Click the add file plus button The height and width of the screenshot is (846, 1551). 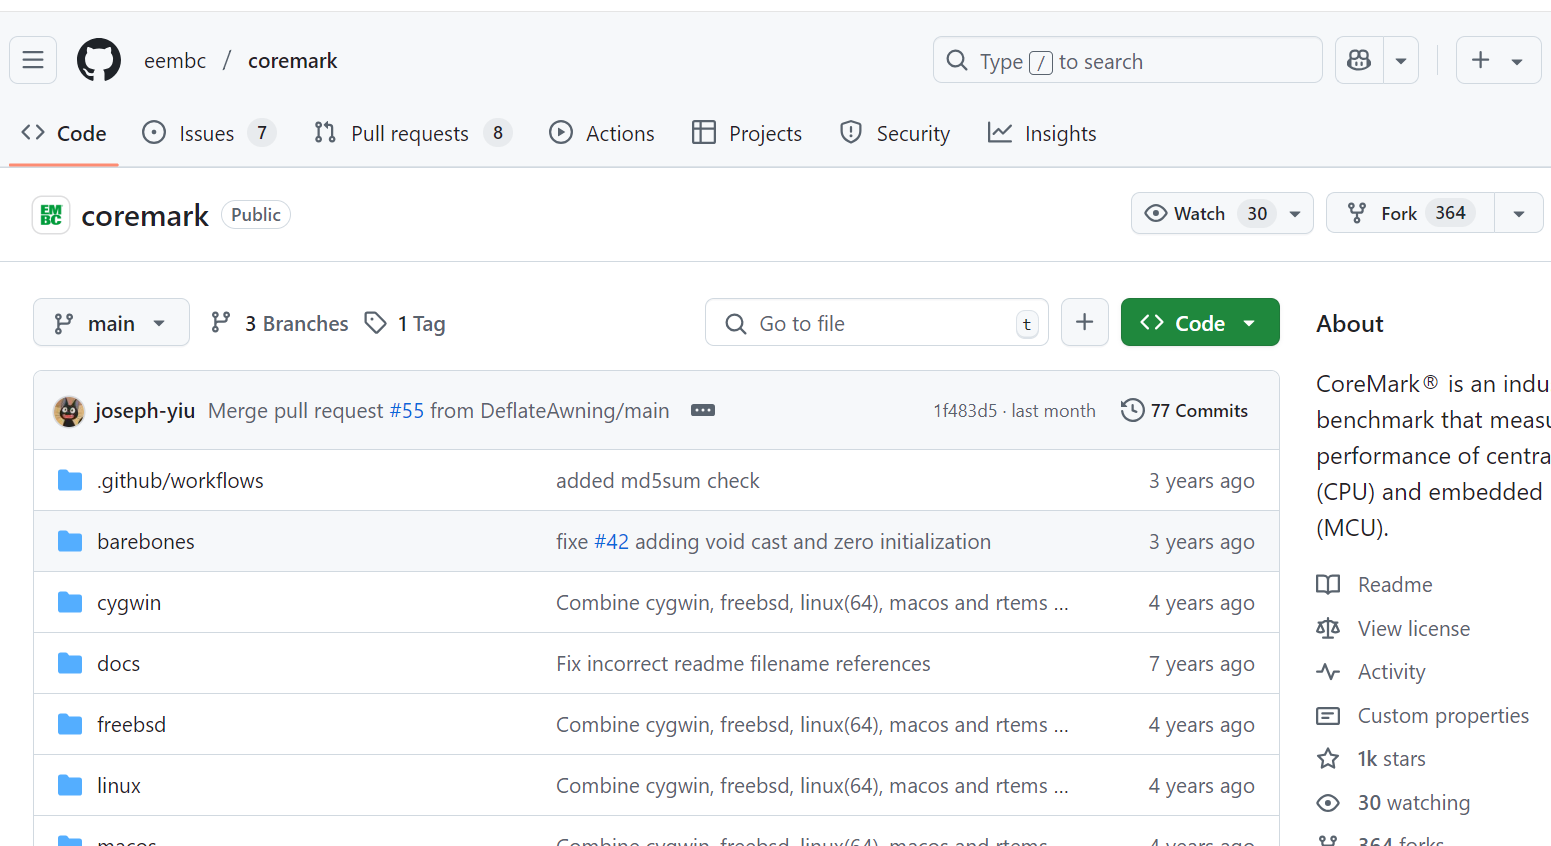[1084, 322]
